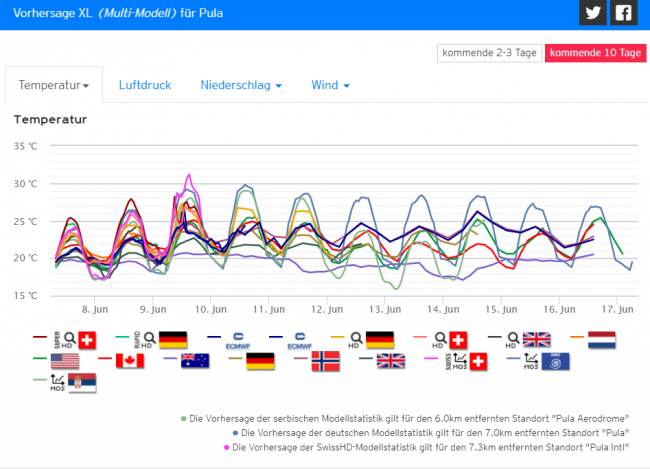Switch to the Luftdruck tab
Image resolution: width=650 pixels, height=469 pixels.
(x=145, y=85)
